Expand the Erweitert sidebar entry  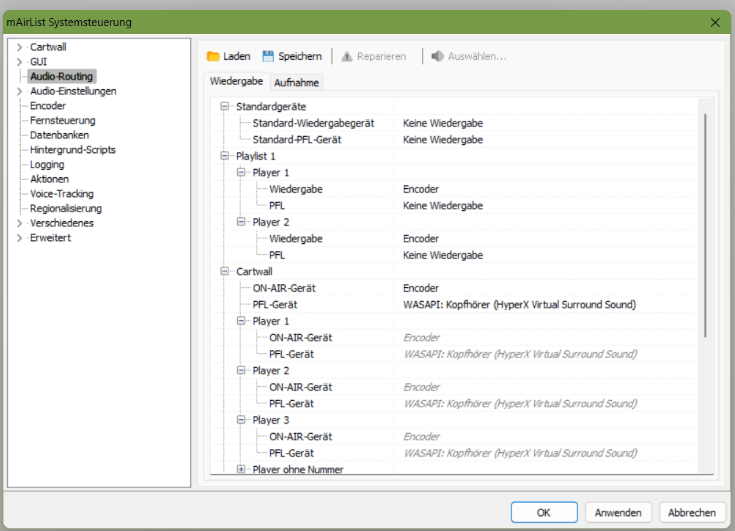19,238
